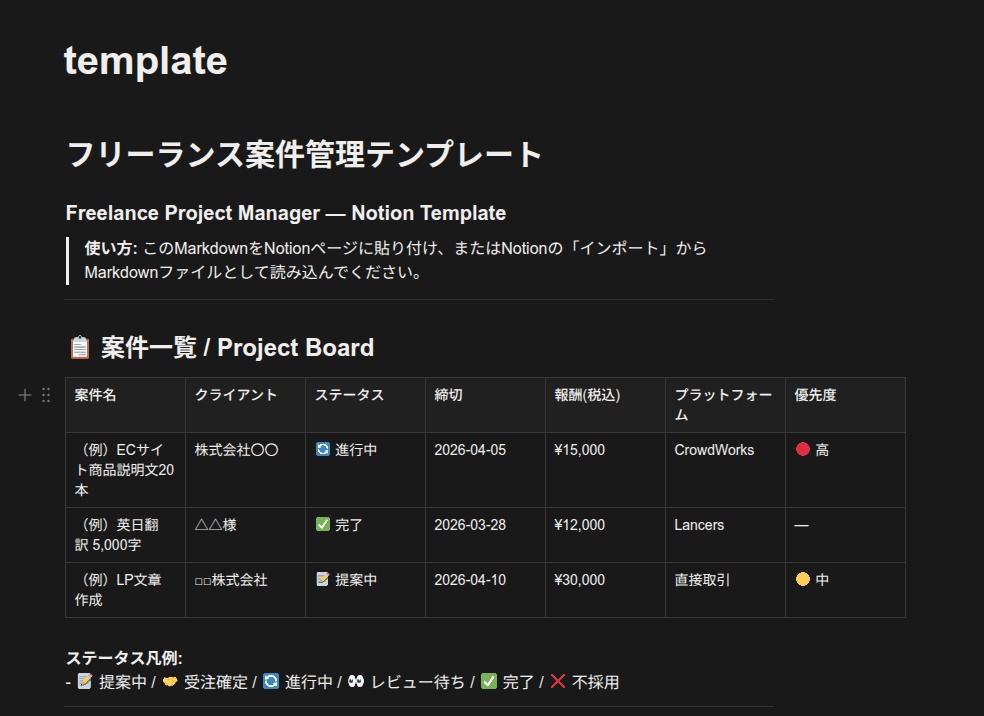The width and height of the screenshot is (984, 716).
Task: Toggle the green 完了 checkbox in the legend
Action: click(489, 682)
